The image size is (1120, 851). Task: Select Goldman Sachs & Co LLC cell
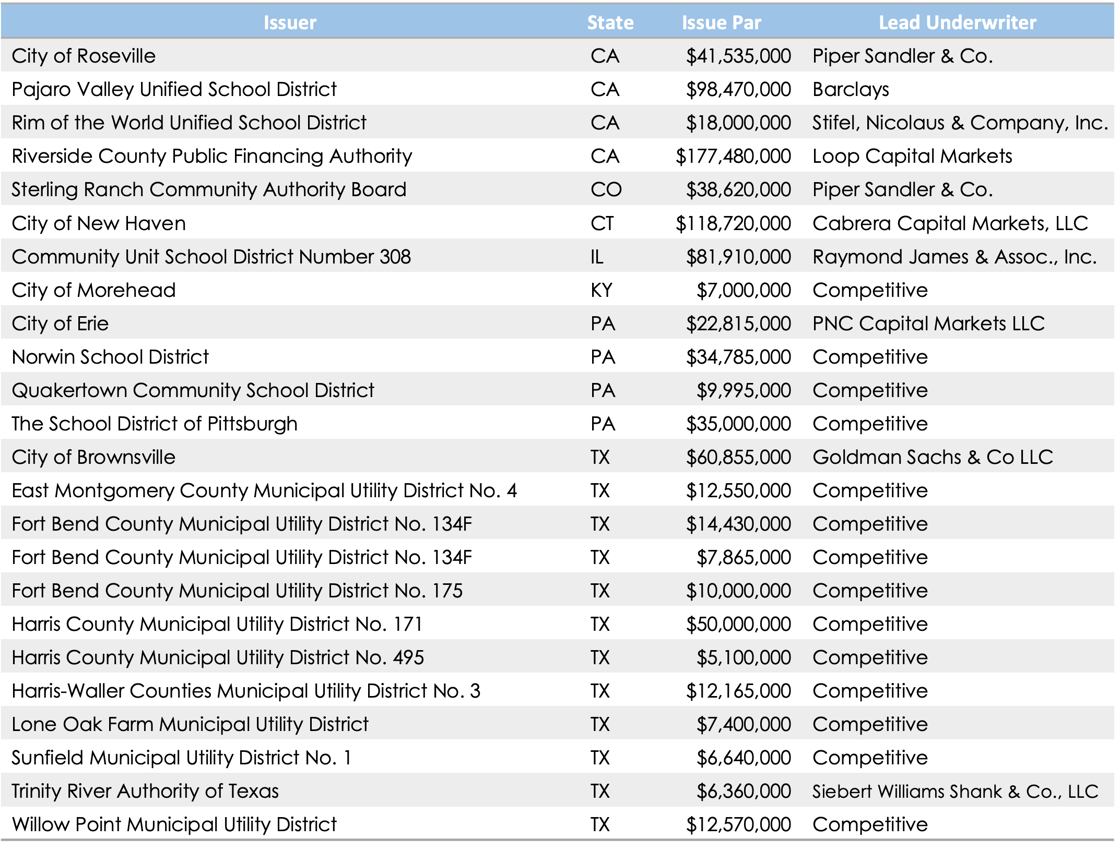click(x=932, y=457)
